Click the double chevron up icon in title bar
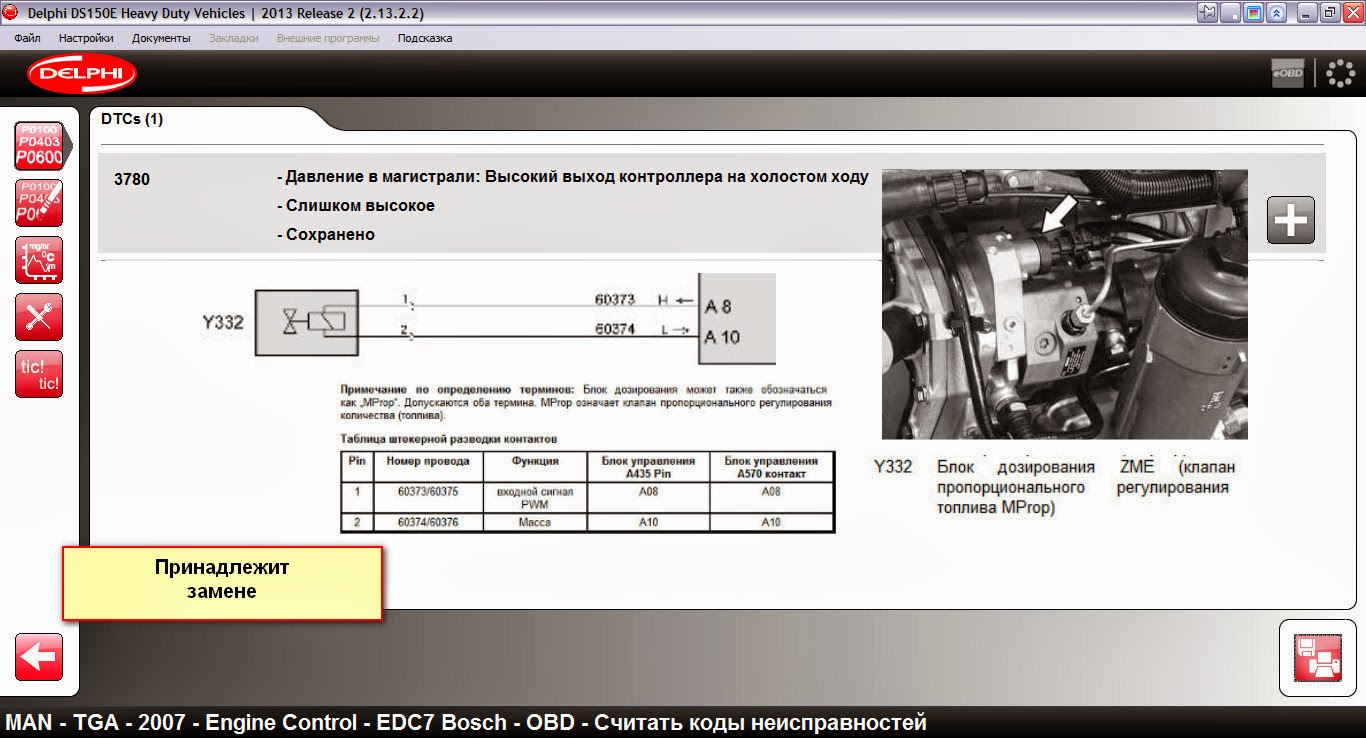The width and height of the screenshot is (1366, 738). (x=1276, y=12)
